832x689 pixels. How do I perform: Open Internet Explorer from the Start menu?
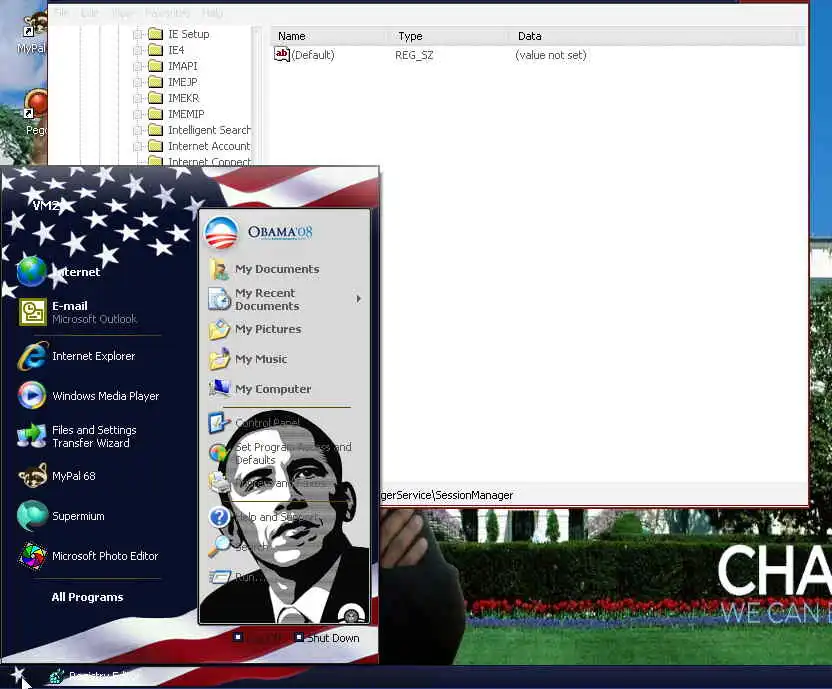click(76, 356)
